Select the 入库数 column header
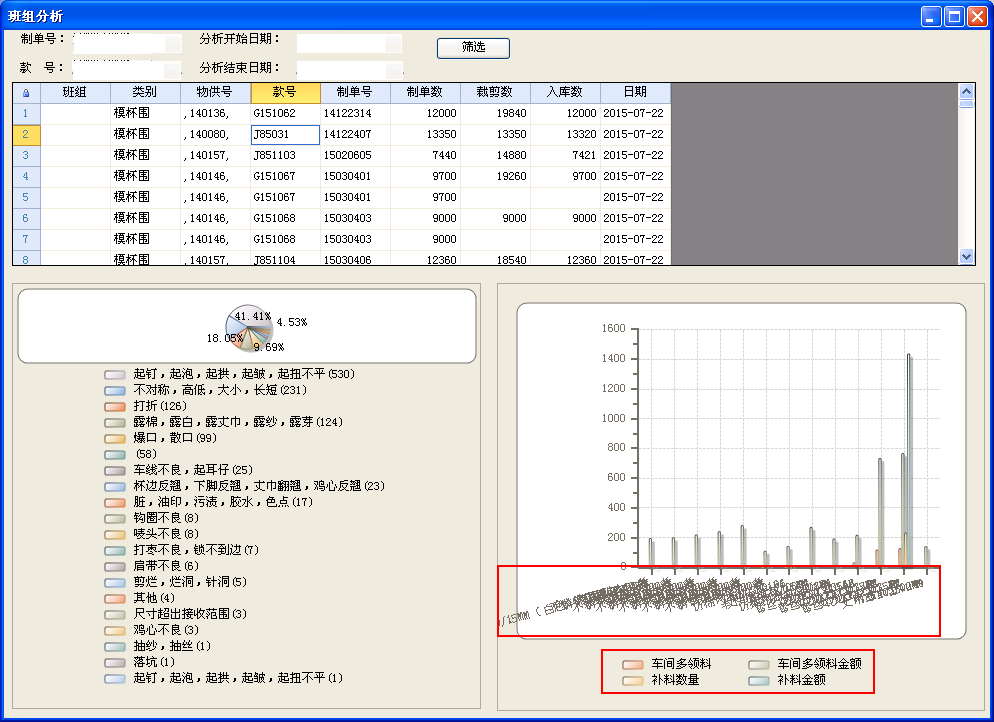 coord(565,93)
